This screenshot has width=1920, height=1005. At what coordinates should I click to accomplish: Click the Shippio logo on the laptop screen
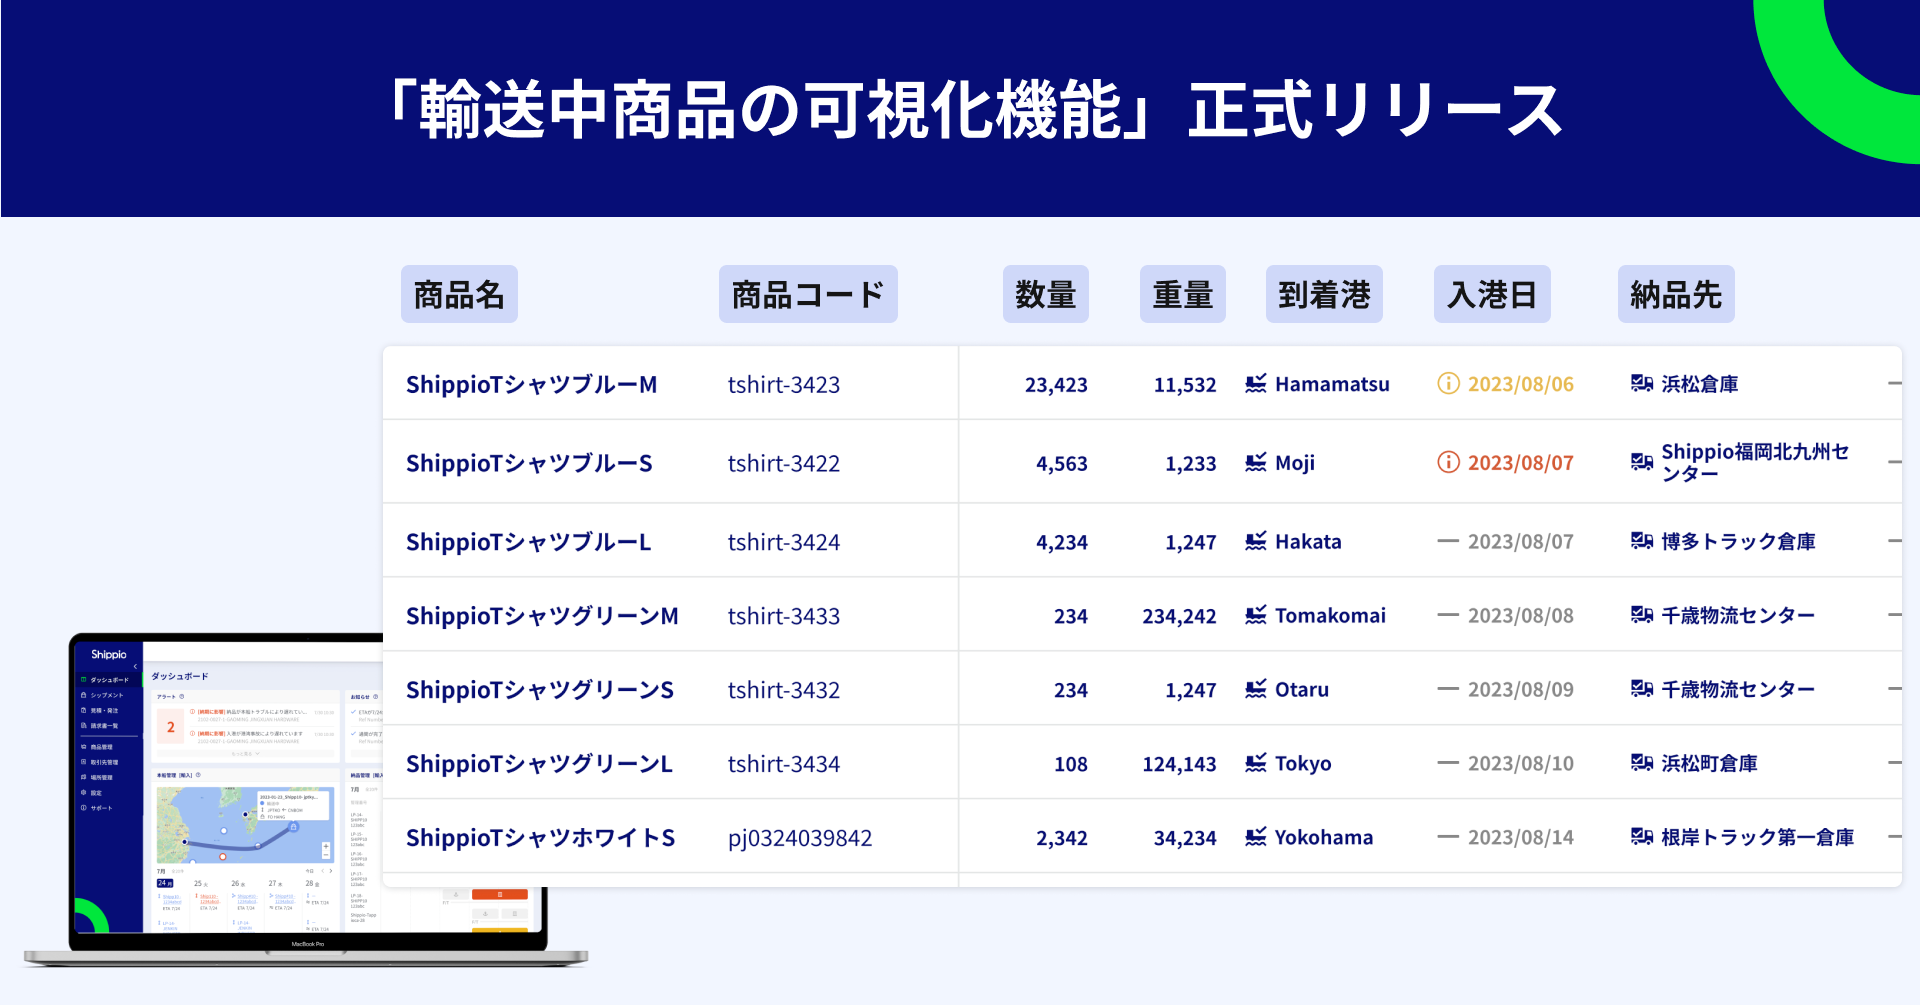tap(109, 655)
